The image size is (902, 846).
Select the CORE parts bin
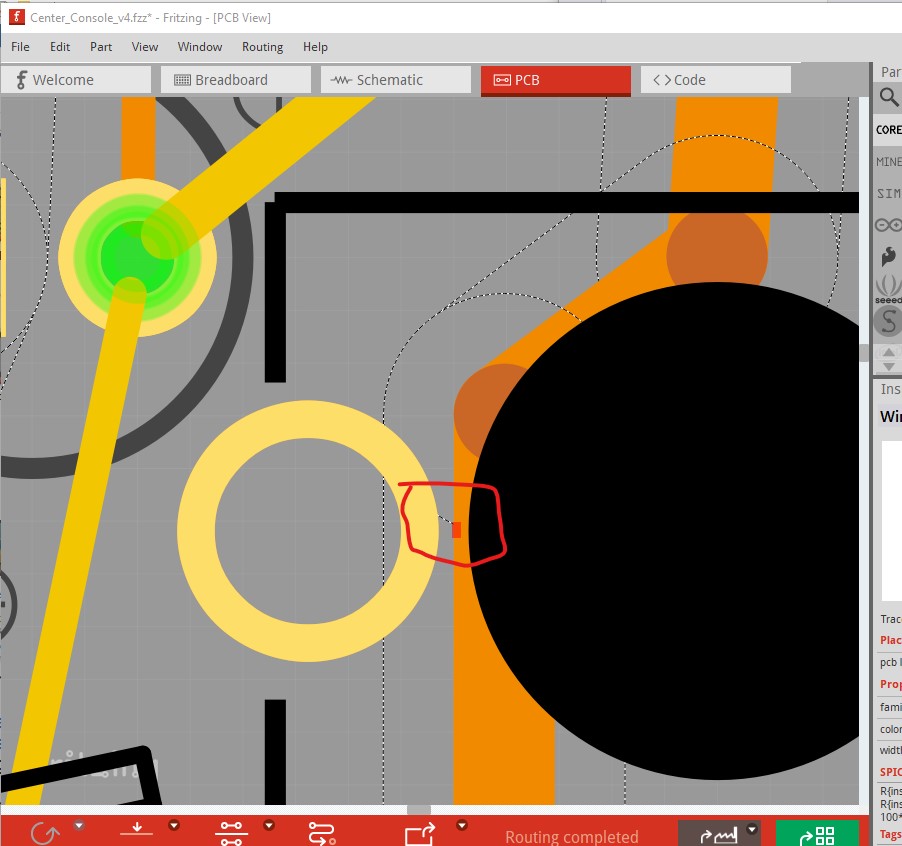[889, 129]
